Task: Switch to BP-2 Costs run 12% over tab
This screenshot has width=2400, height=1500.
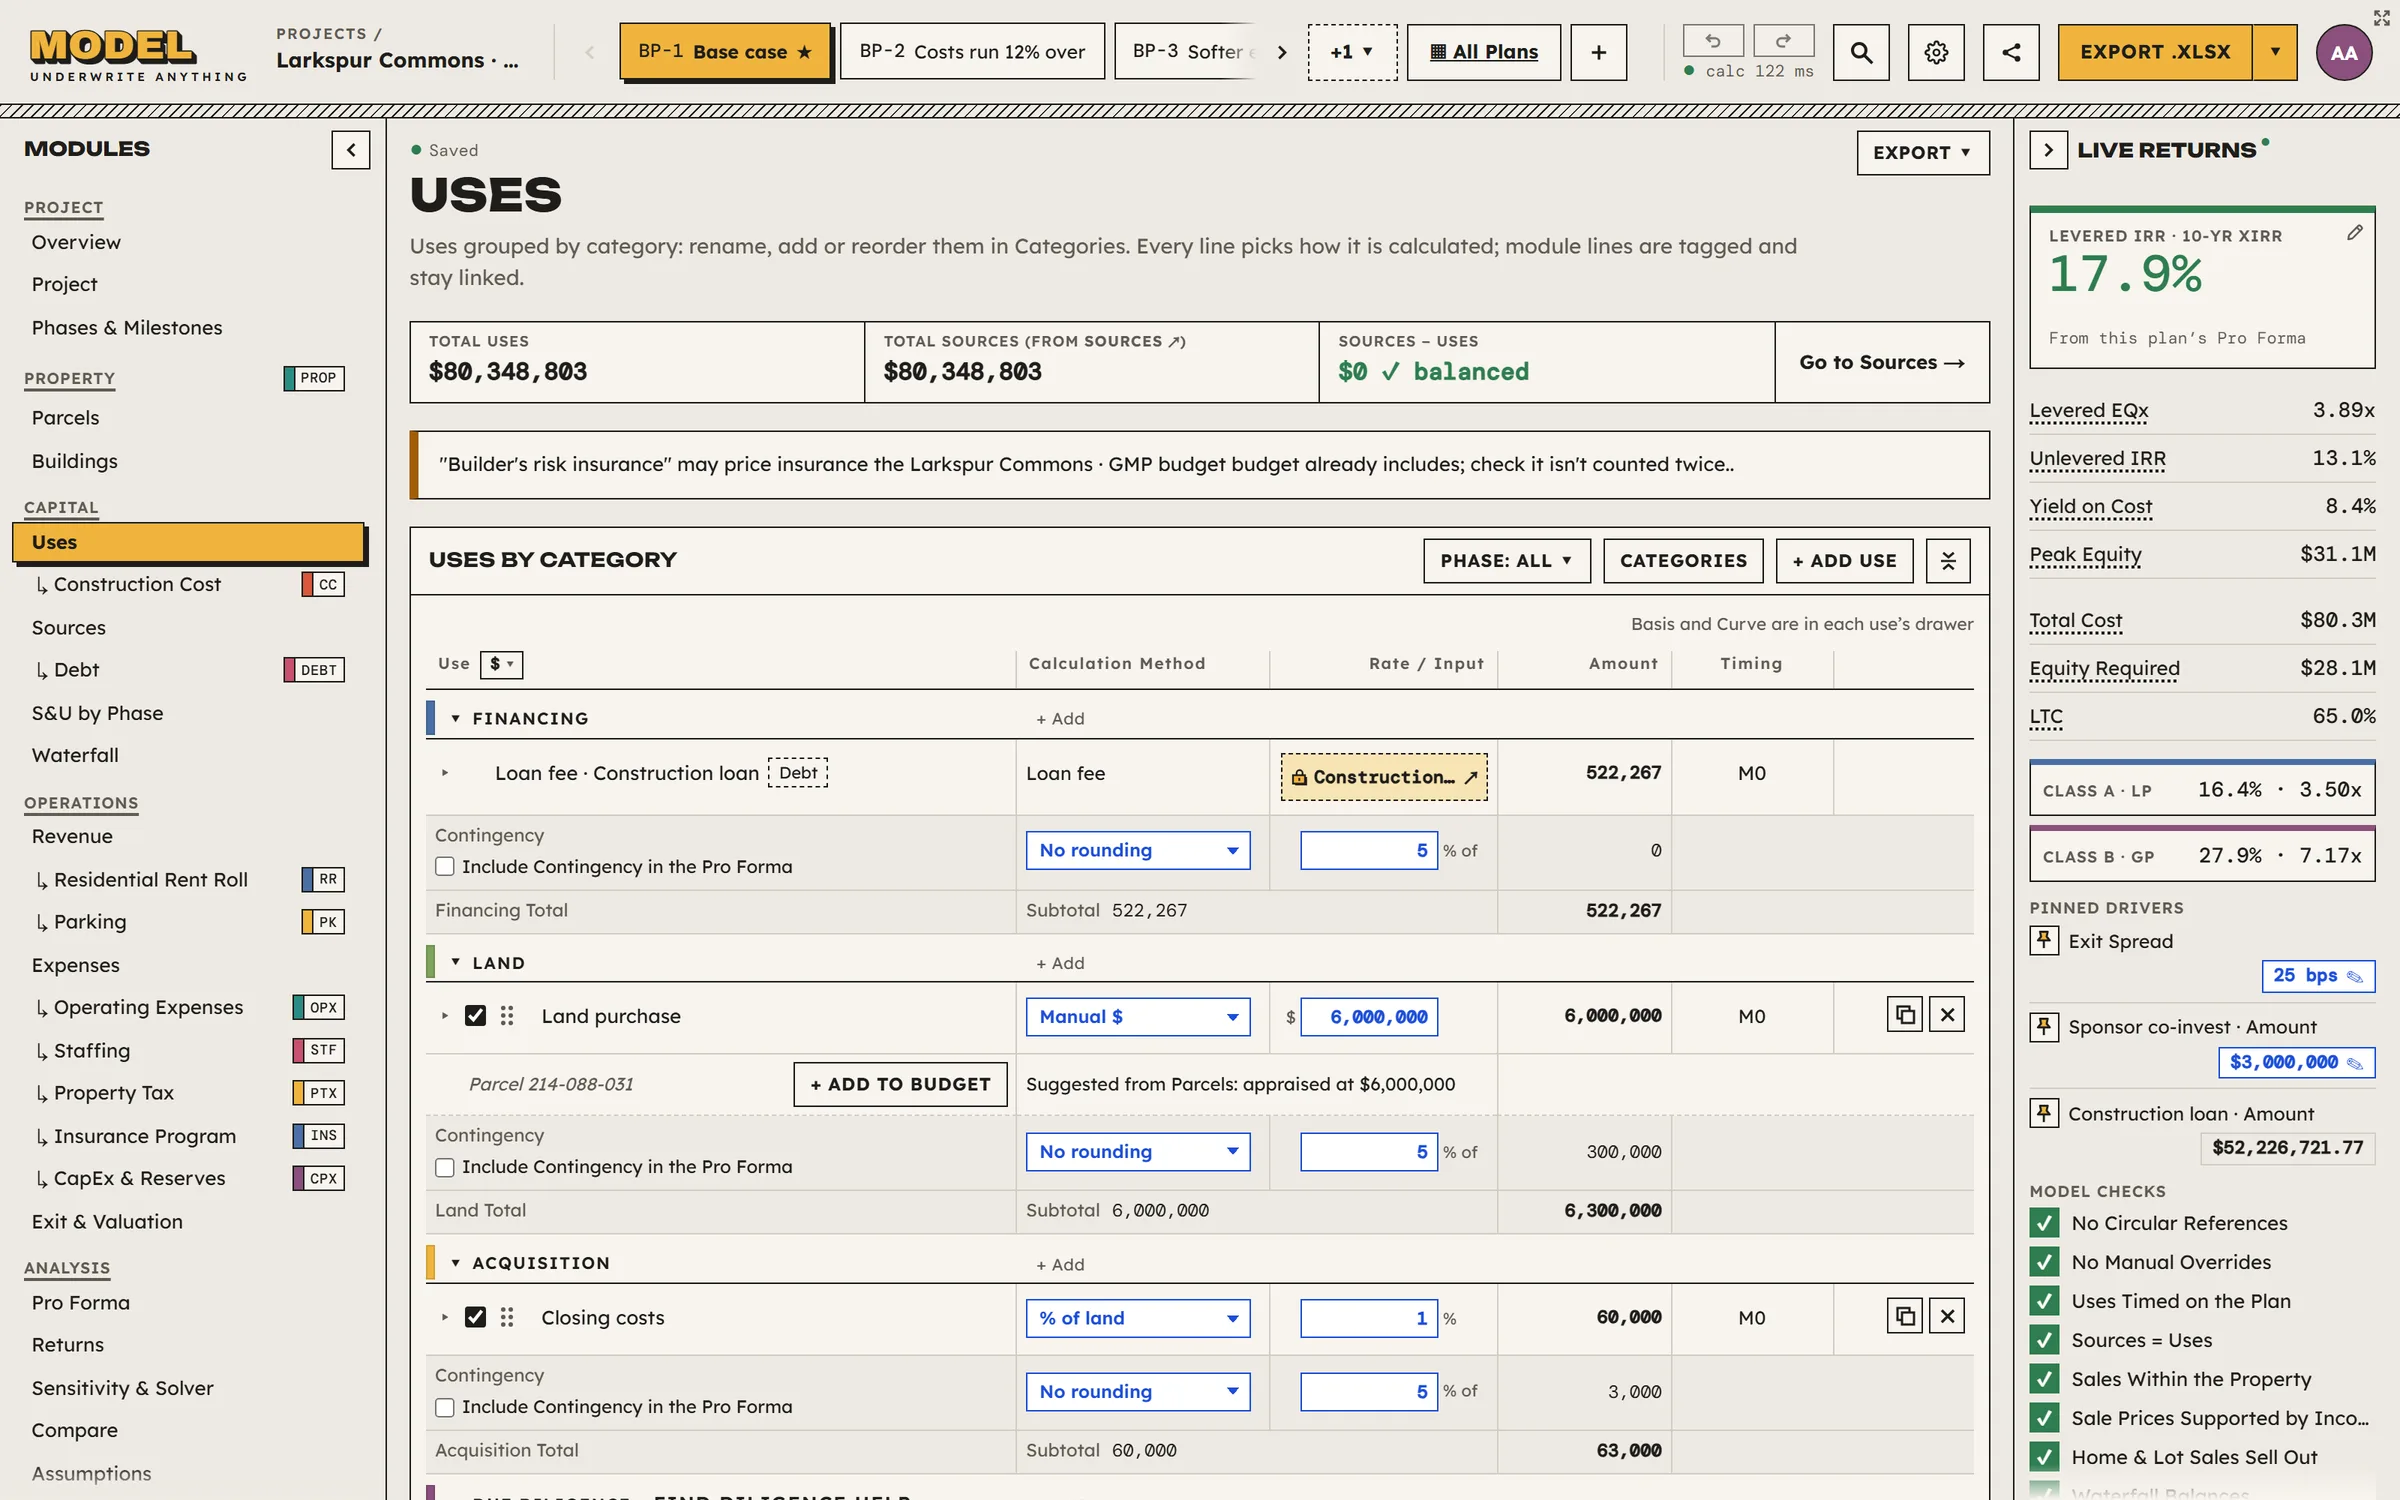Action: point(972,52)
